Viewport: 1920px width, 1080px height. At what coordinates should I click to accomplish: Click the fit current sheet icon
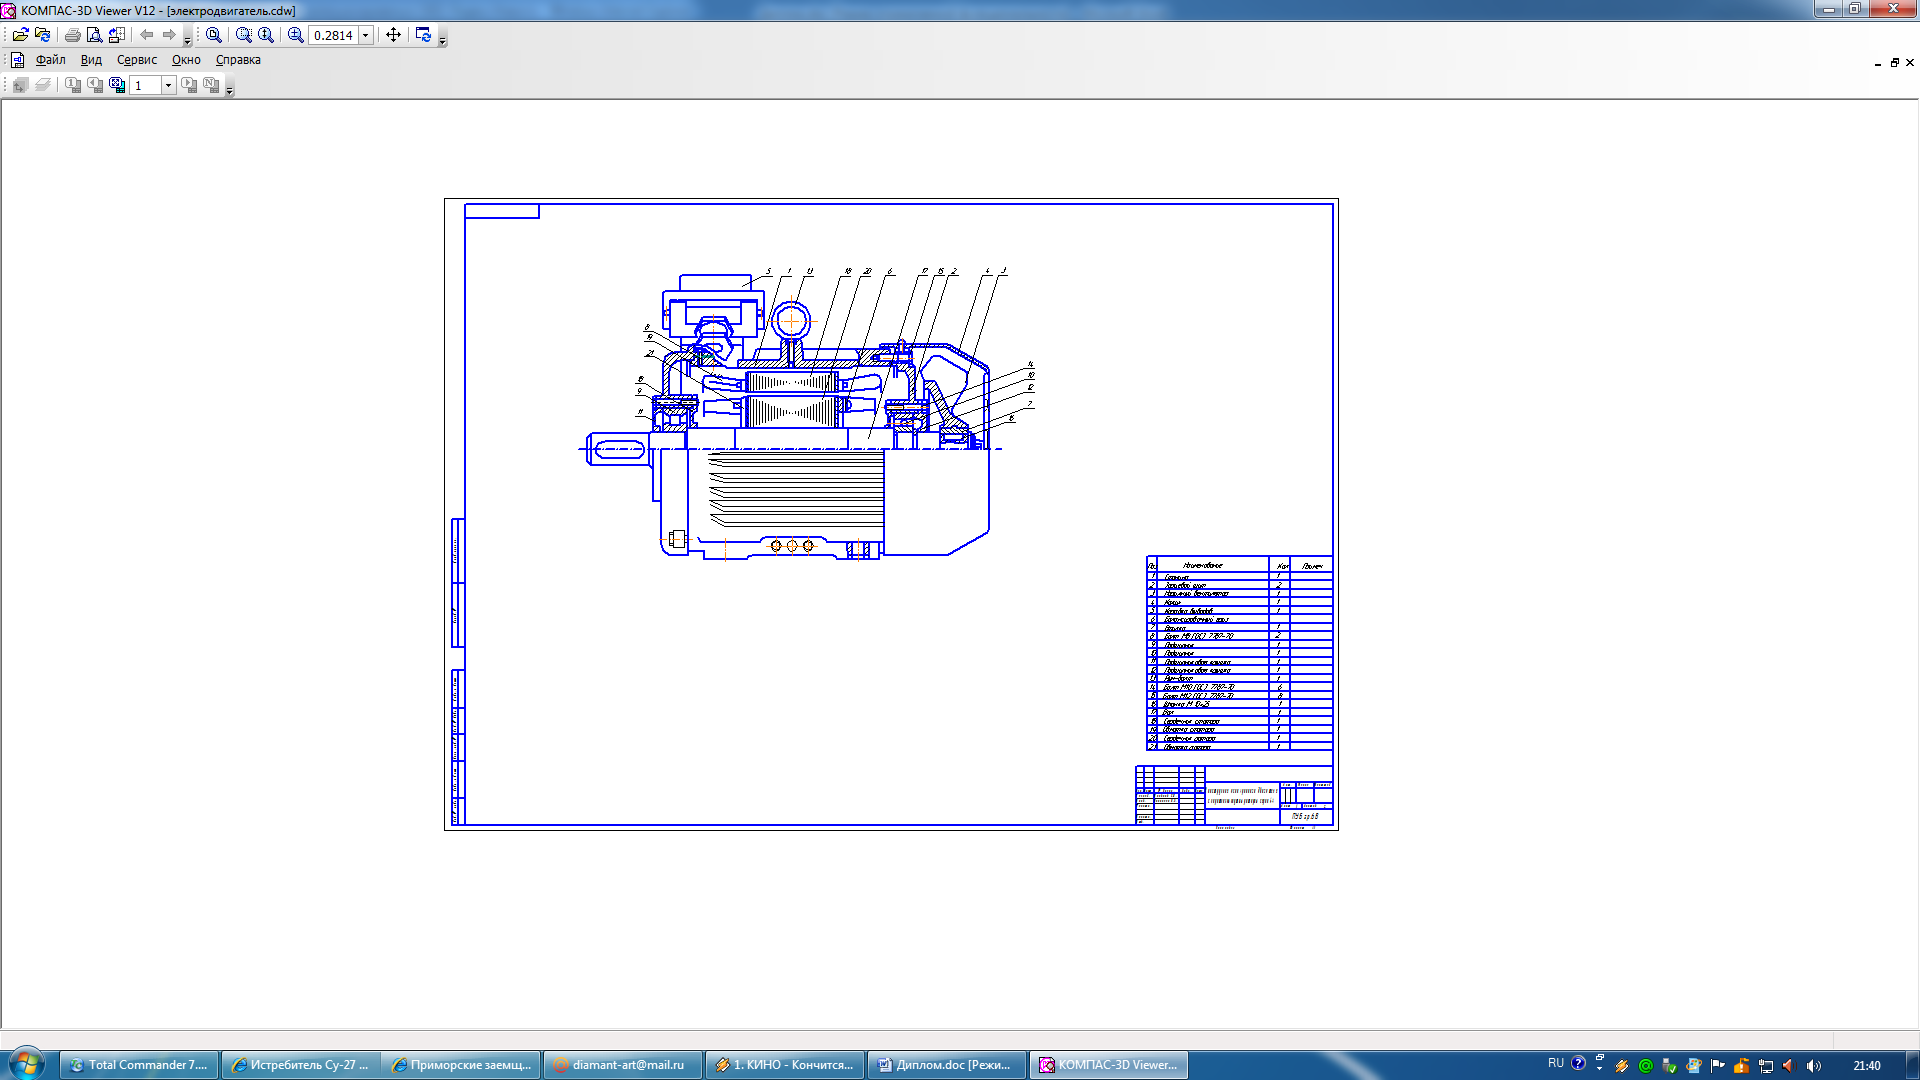(117, 85)
